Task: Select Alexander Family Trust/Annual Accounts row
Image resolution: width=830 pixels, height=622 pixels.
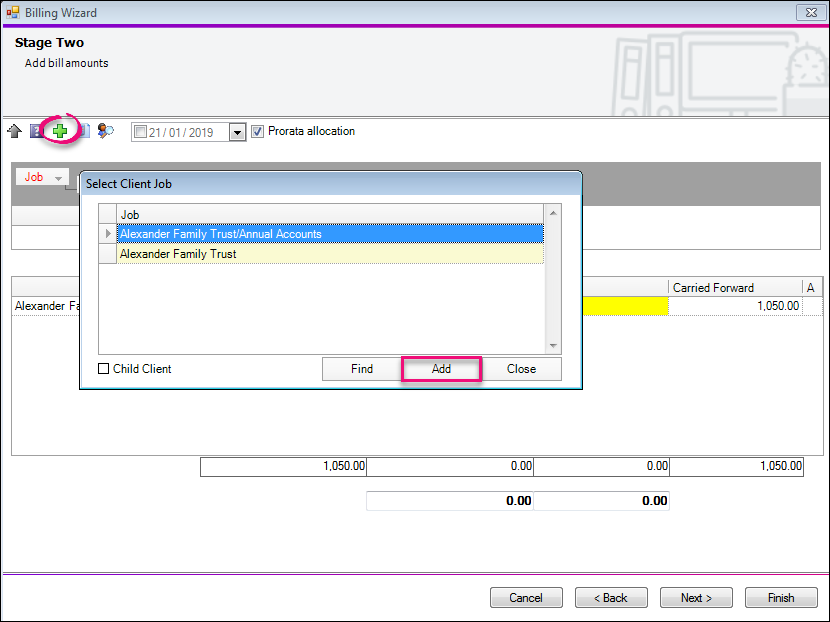Action: coord(330,234)
